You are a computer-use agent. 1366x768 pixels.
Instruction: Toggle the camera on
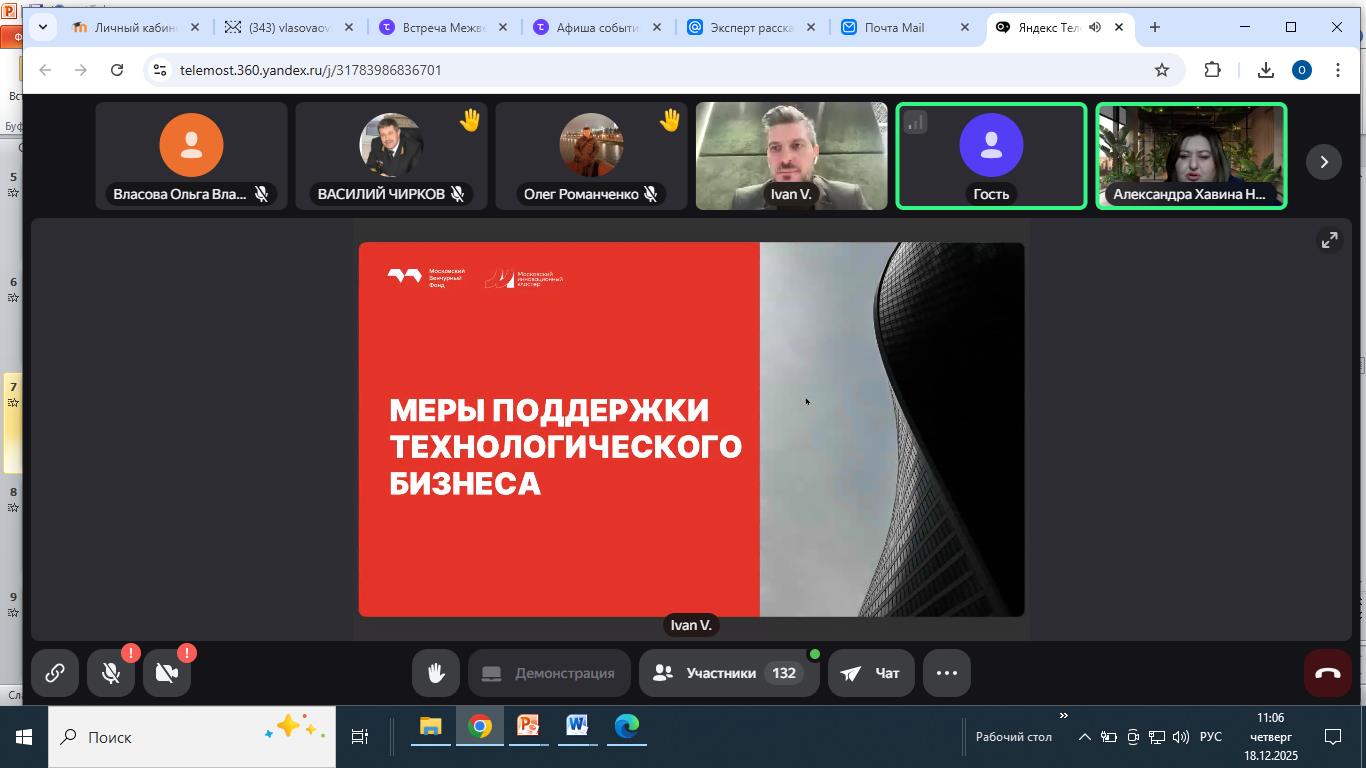coord(167,673)
